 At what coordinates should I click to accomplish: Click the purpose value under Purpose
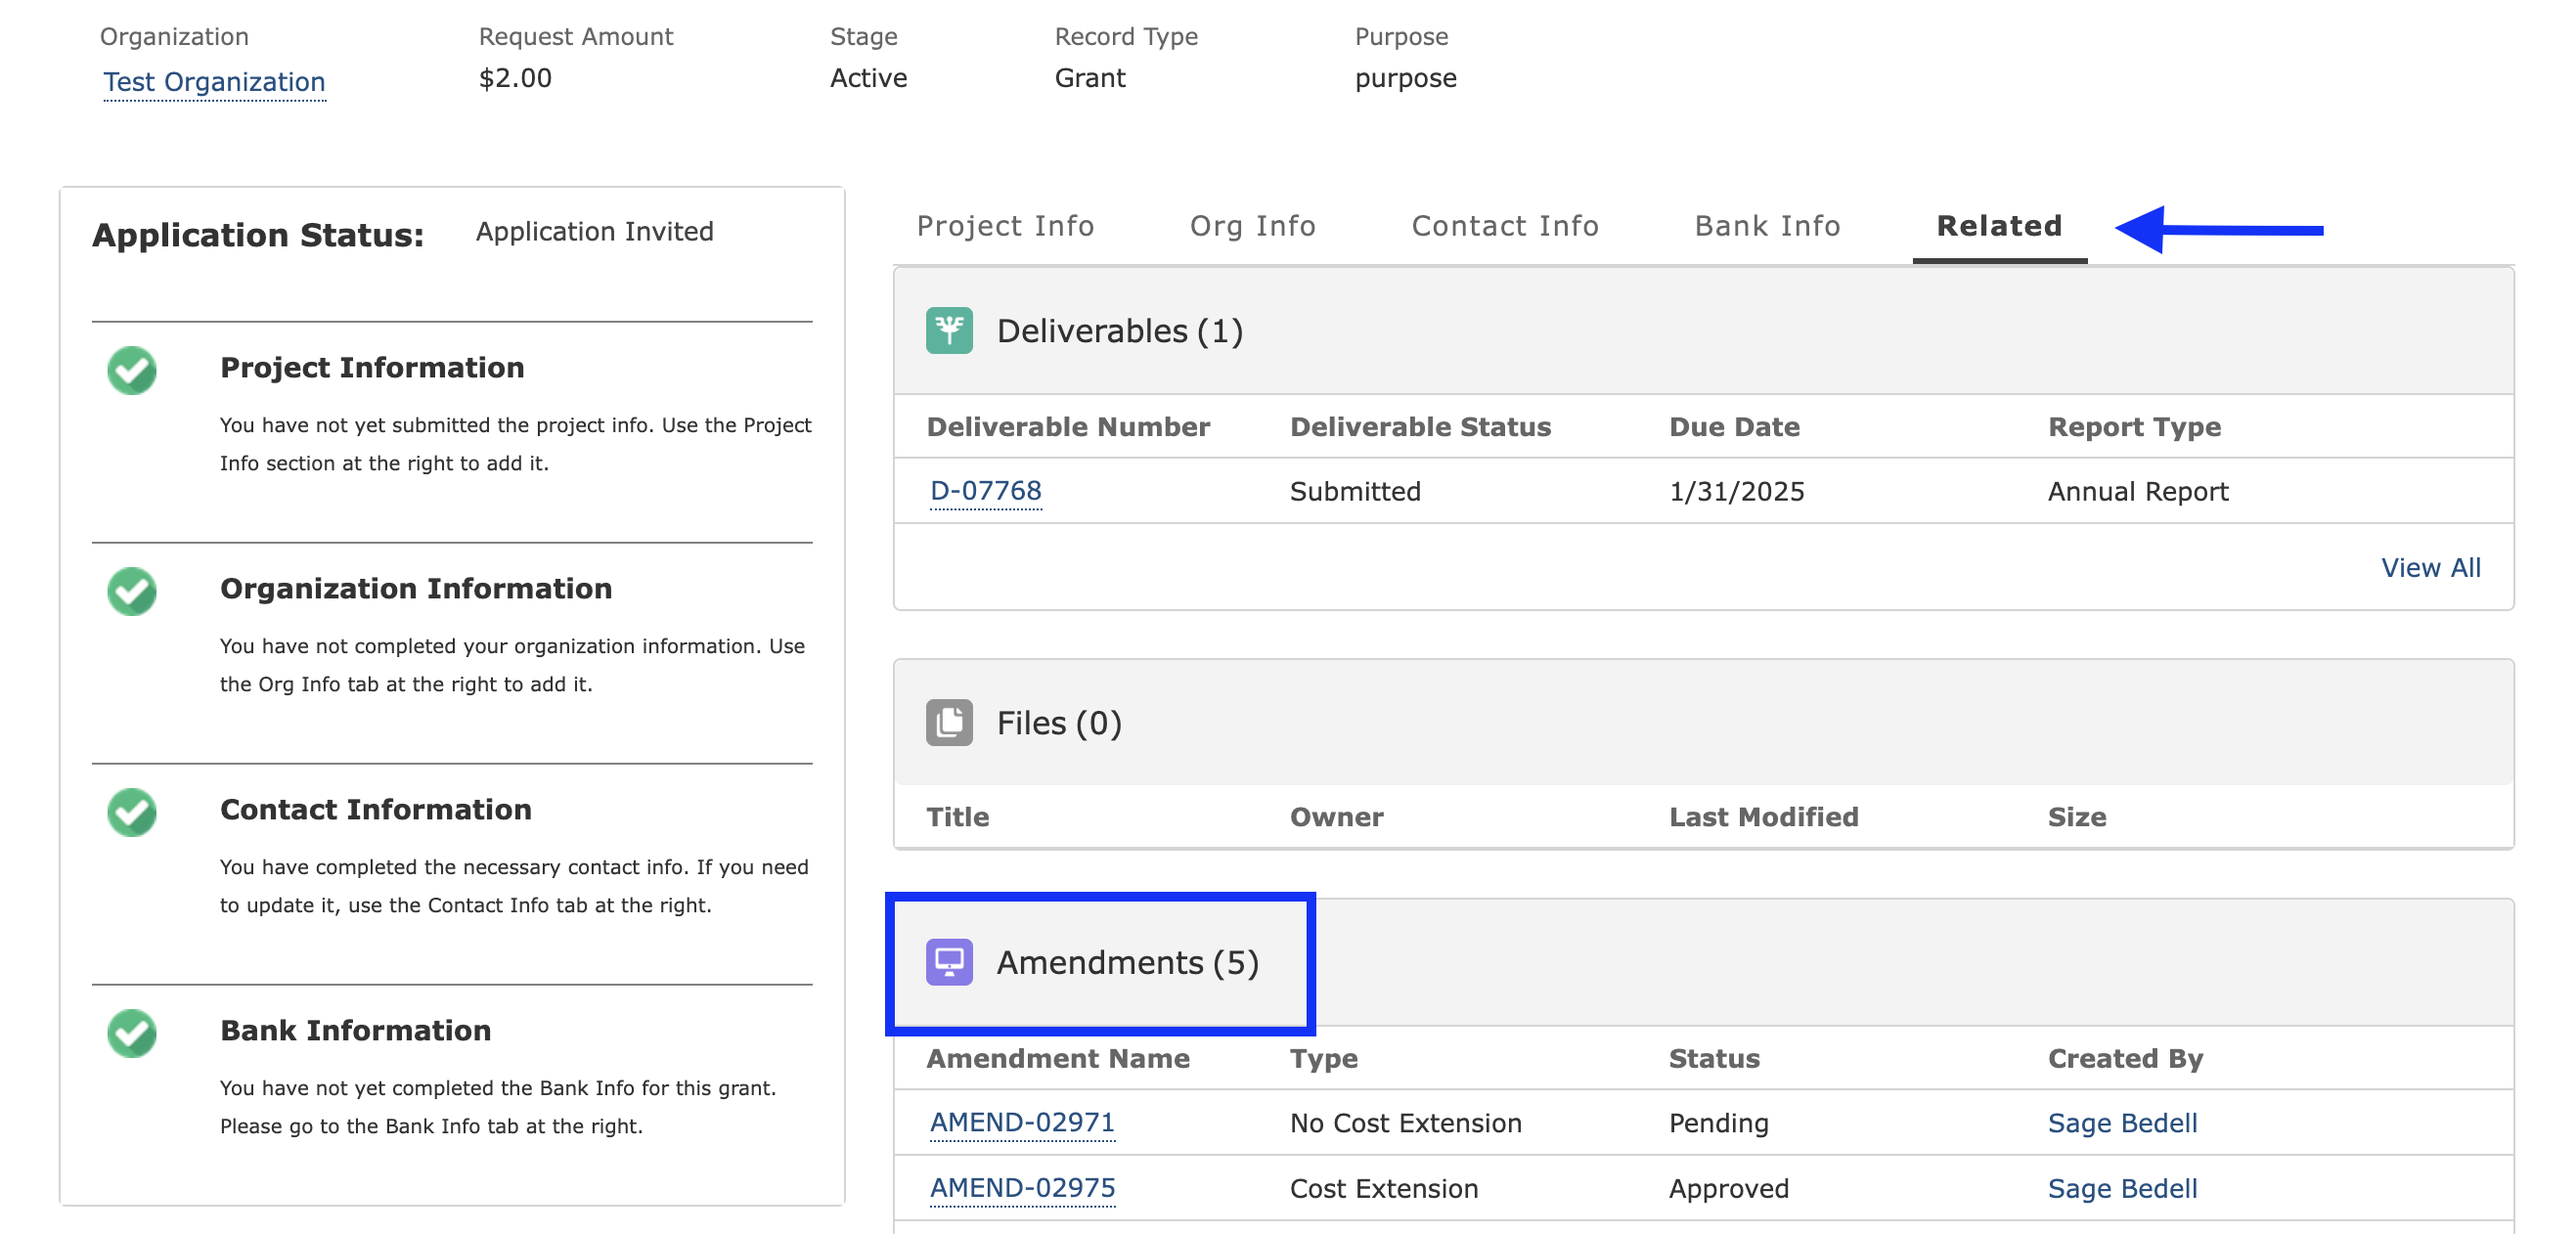[x=1405, y=79]
